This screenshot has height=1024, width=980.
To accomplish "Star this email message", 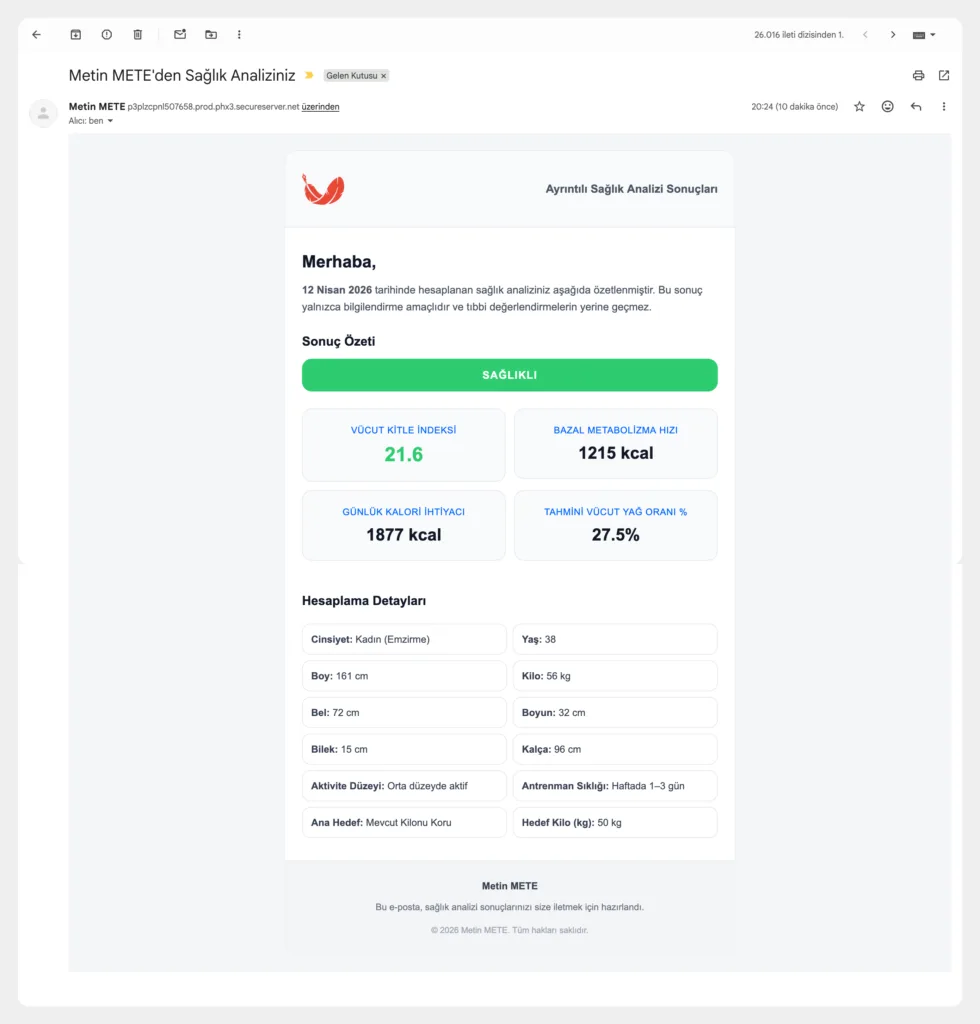I will 859,106.
